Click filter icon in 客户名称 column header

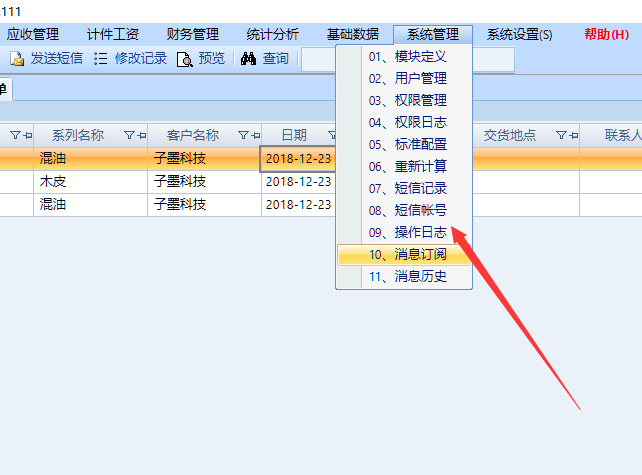[242, 135]
